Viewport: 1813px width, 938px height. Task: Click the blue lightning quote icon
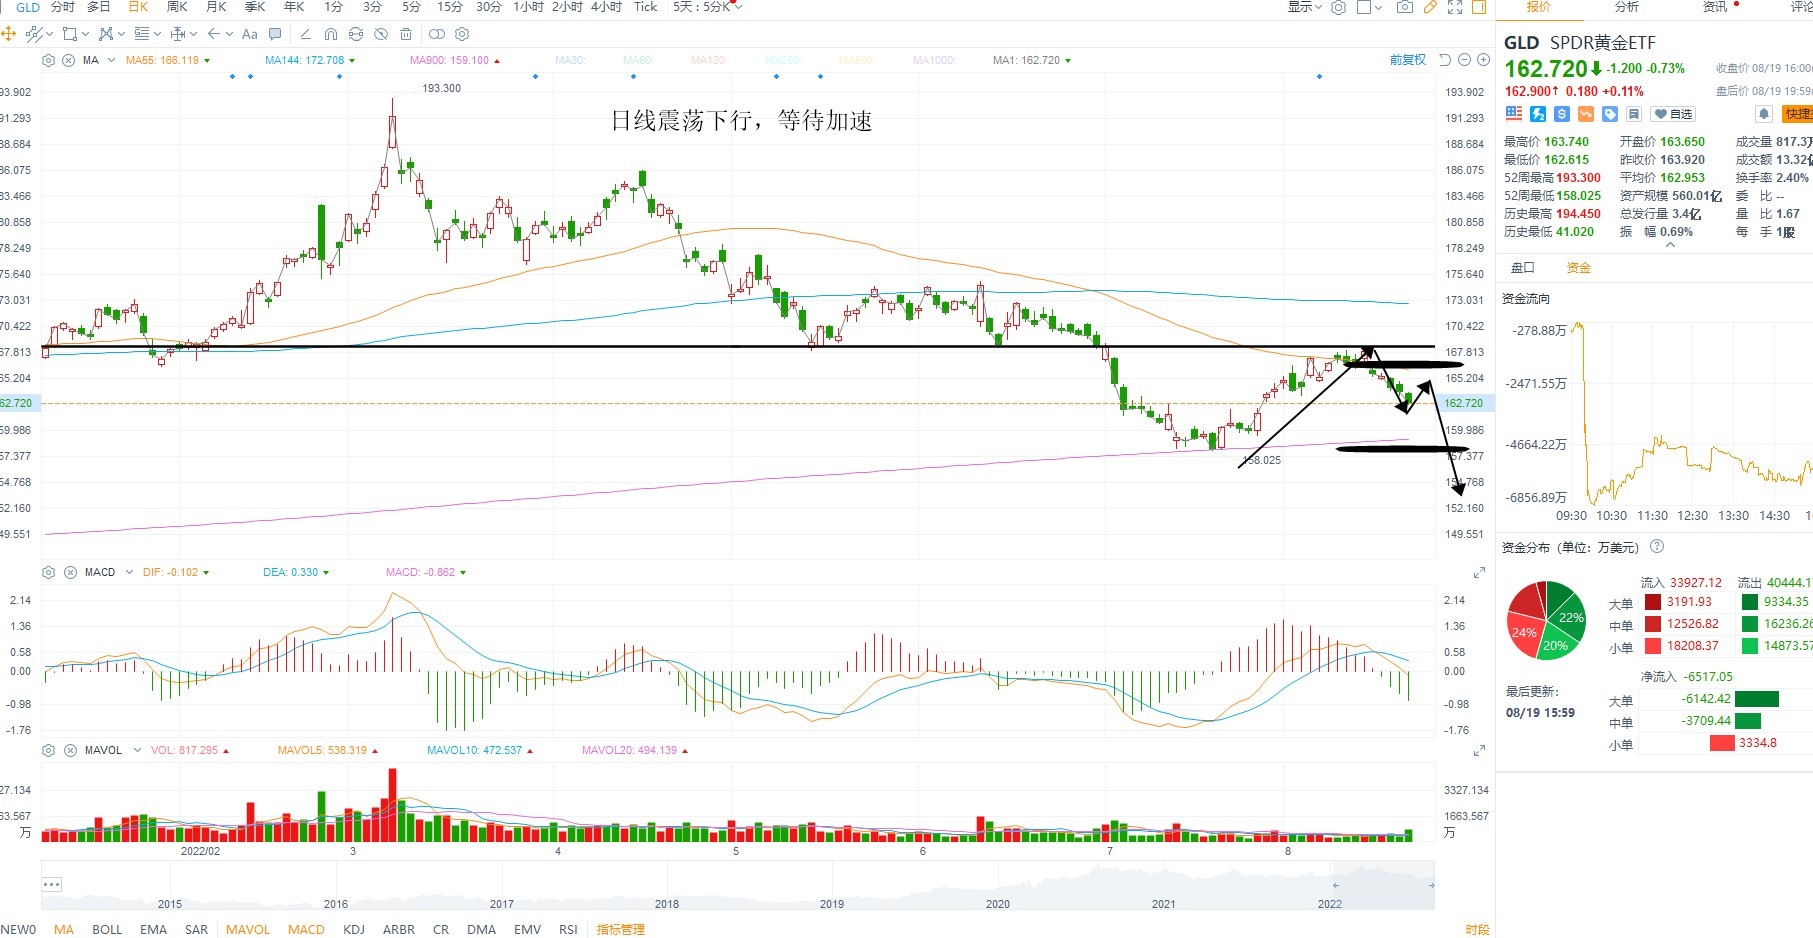[1538, 114]
